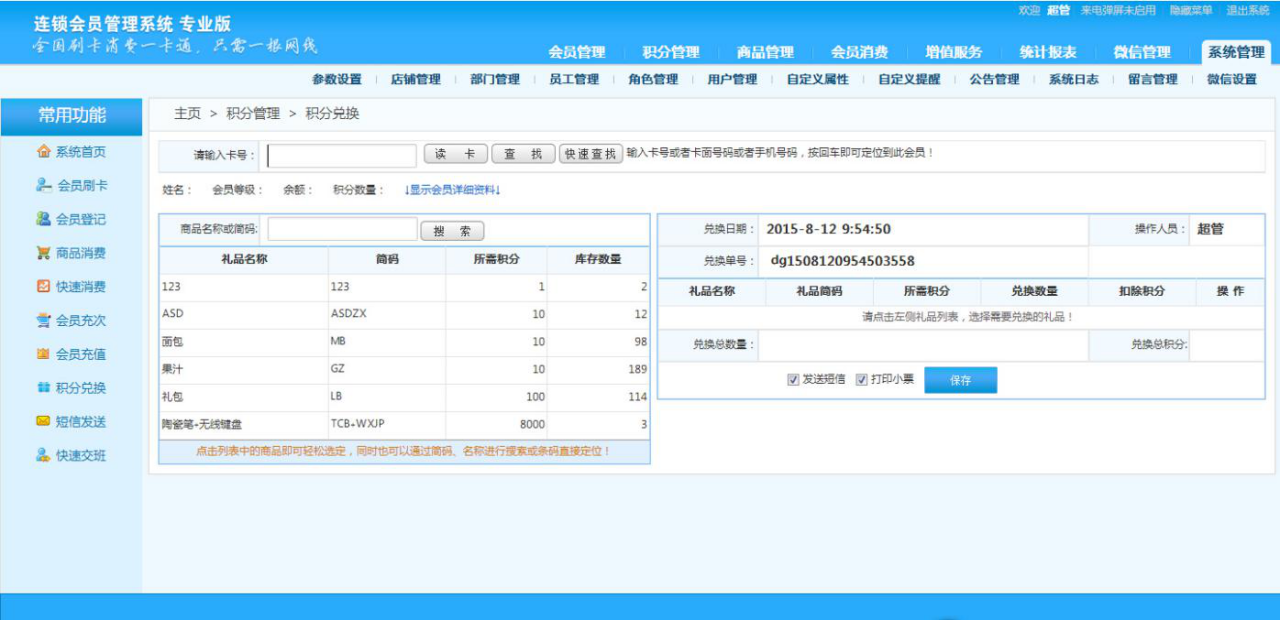Viewport: 1280px width, 620px height.
Task: Open the 增值服务 tab
Action: [x=953, y=52]
